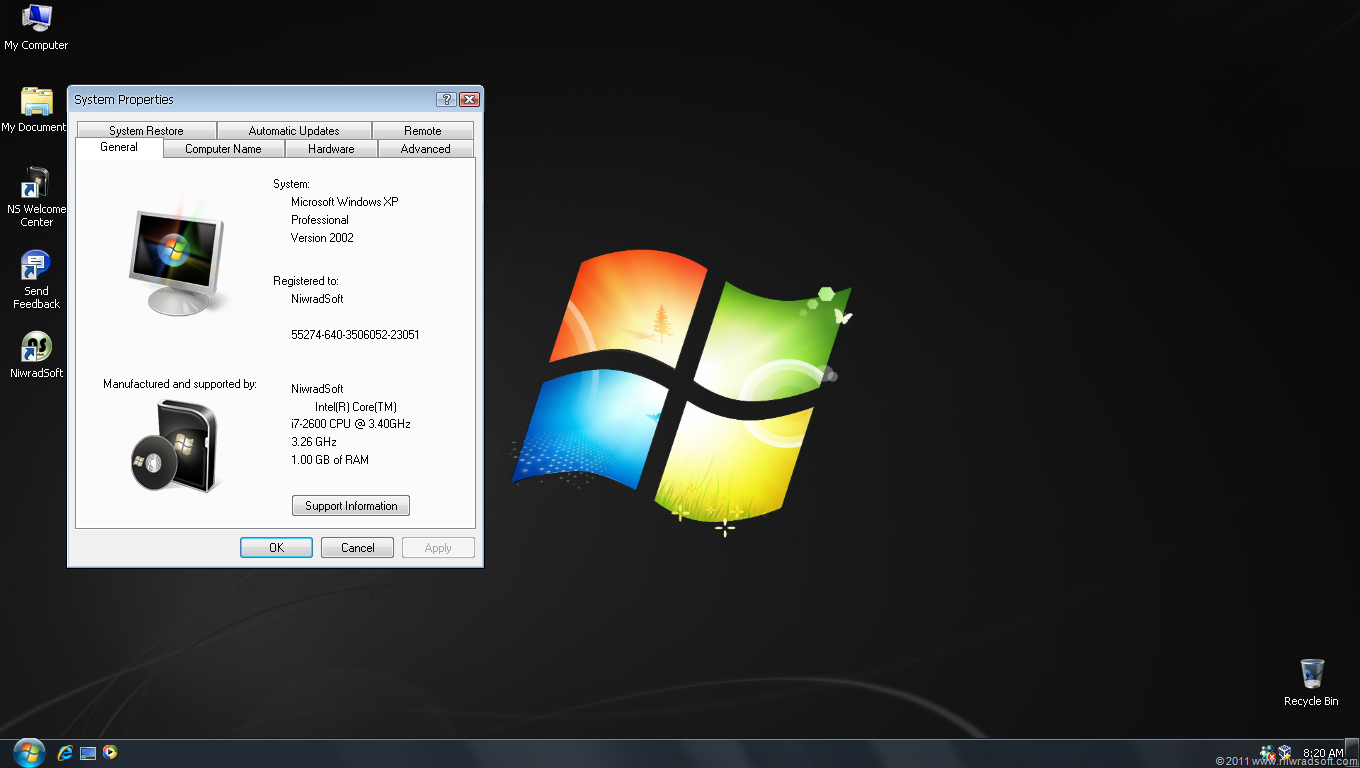1360x768 pixels.
Task: Open the My Computer desktop icon
Action: (36, 27)
